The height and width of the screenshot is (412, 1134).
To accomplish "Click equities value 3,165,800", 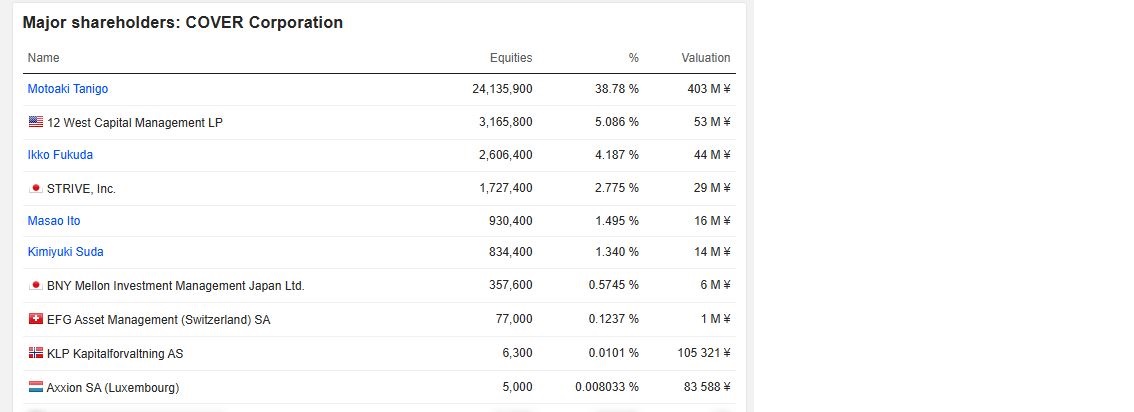I will 506,122.
